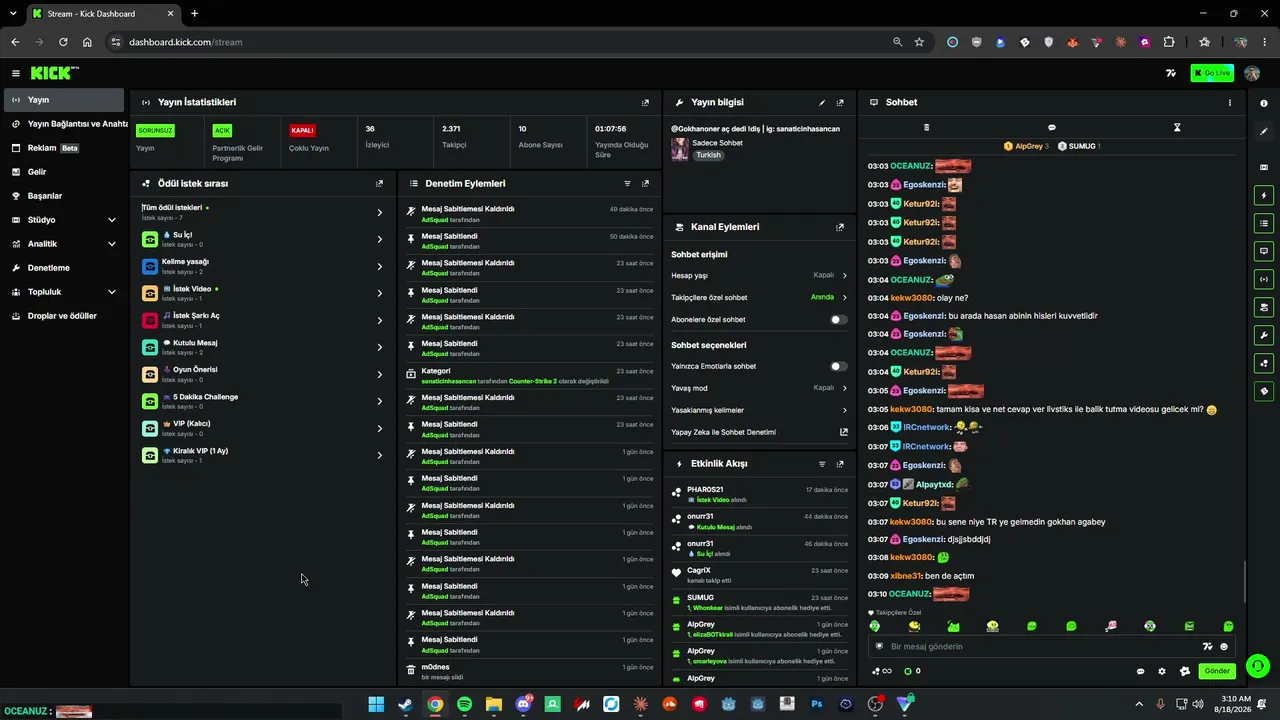Open Steam from the taskbar

[405, 704]
